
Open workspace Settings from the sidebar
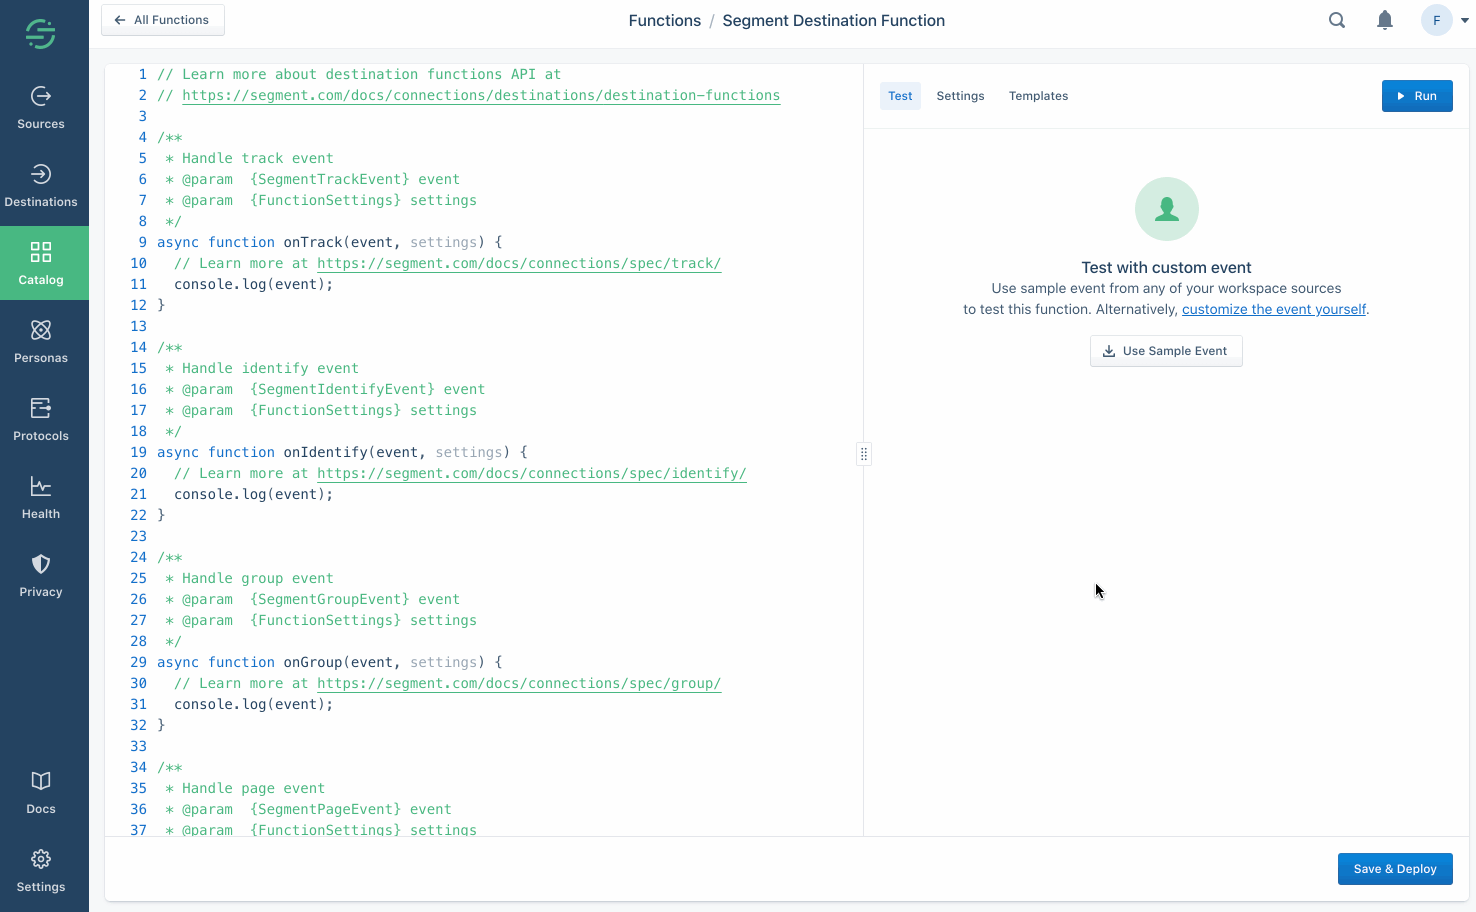coord(40,870)
